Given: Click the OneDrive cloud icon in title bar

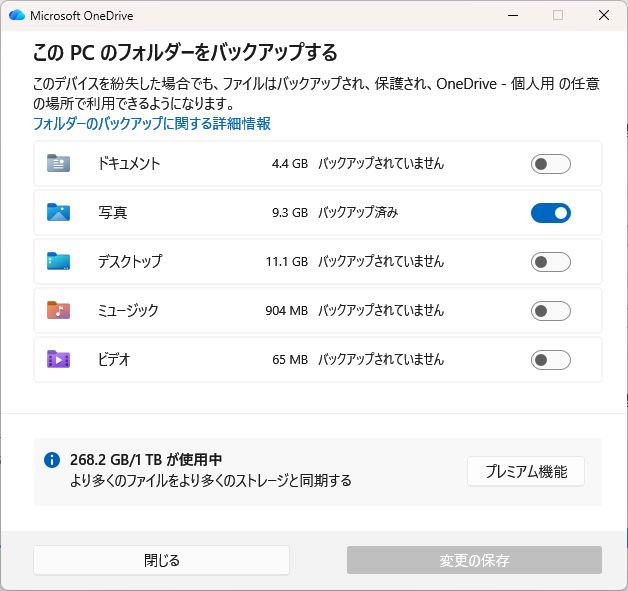Looking at the screenshot, I should (x=17, y=15).
